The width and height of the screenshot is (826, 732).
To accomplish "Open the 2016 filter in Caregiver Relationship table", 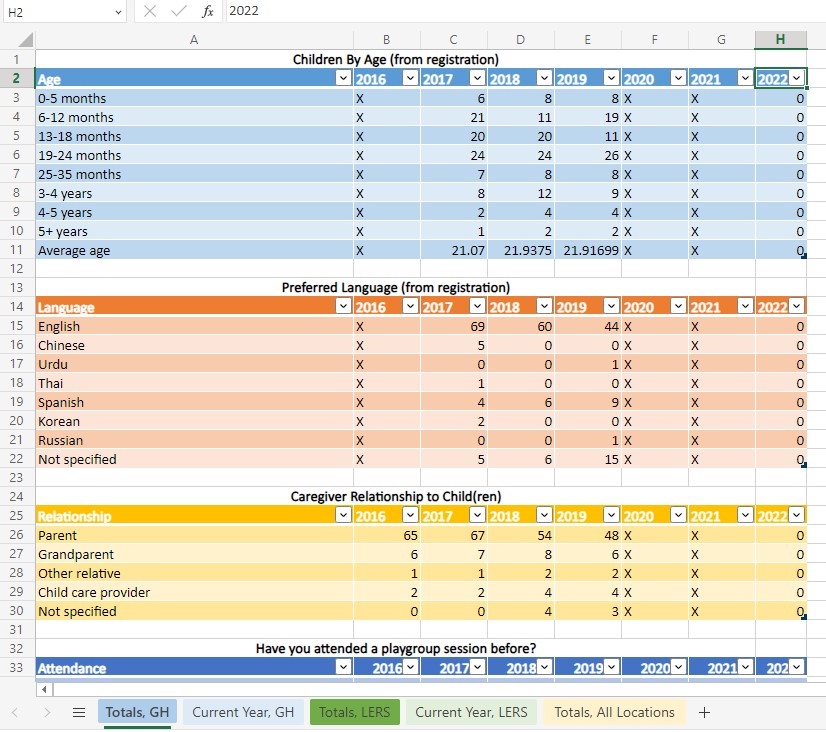I will (x=410, y=515).
